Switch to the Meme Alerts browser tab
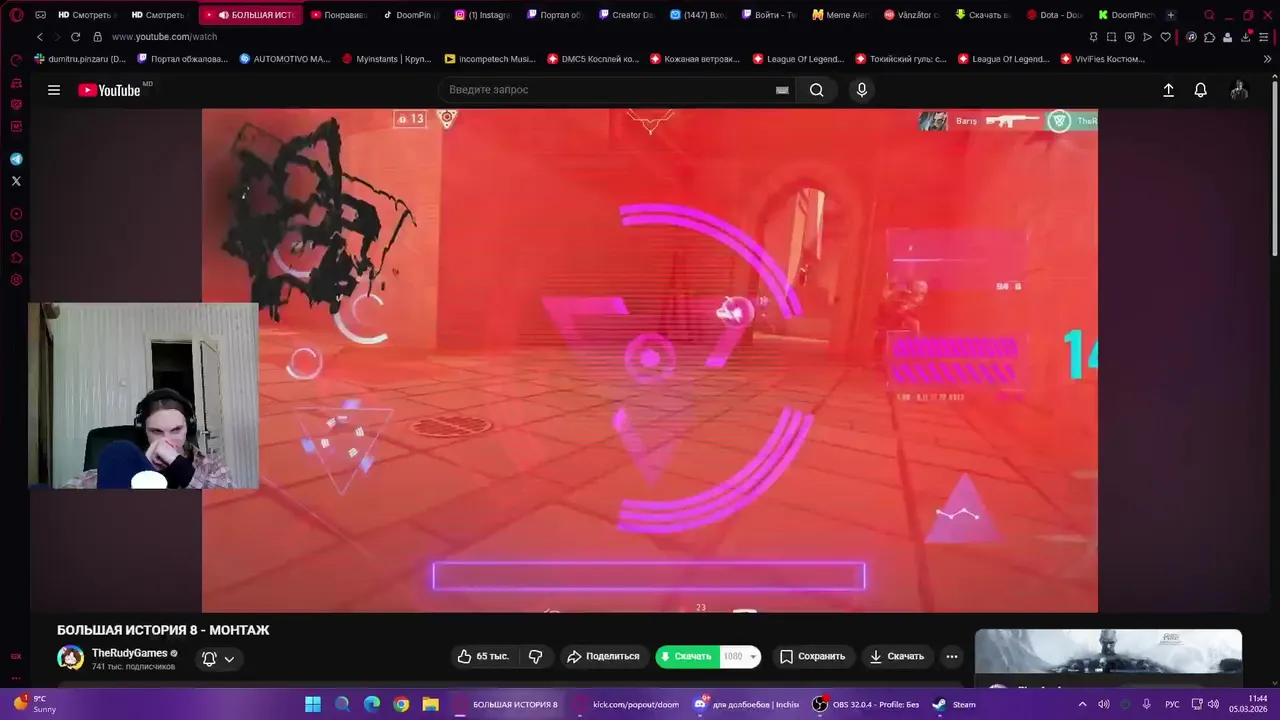 [x=842, y=15]
